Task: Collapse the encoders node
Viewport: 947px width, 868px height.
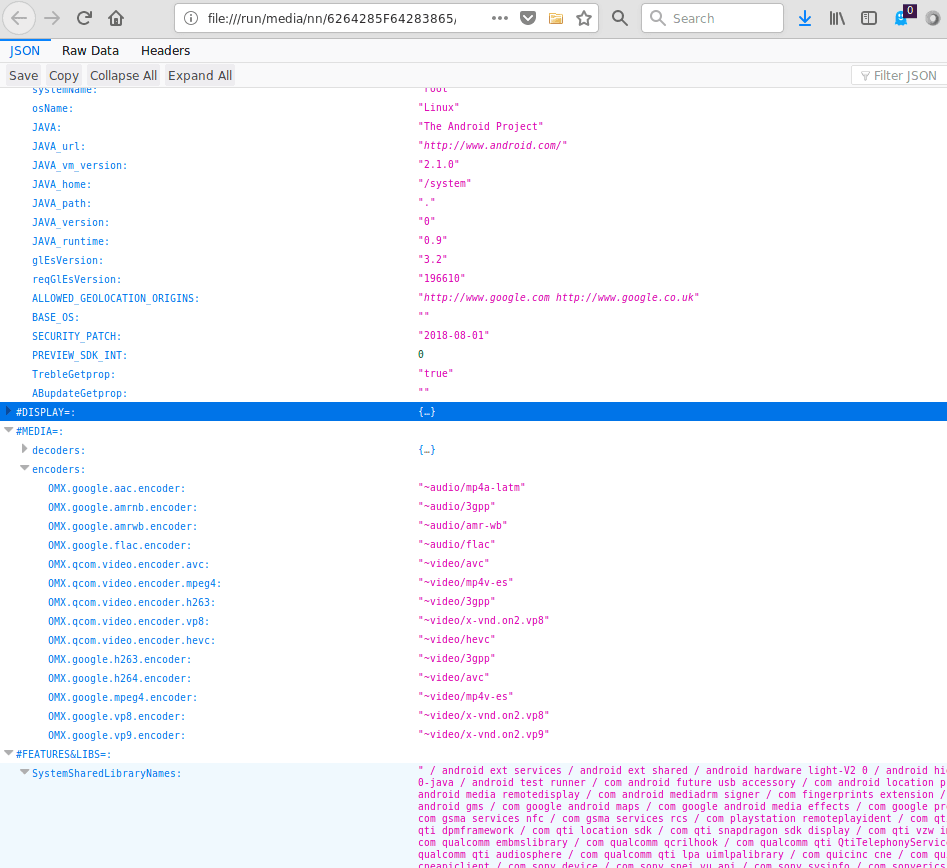Action: [24, 468]
